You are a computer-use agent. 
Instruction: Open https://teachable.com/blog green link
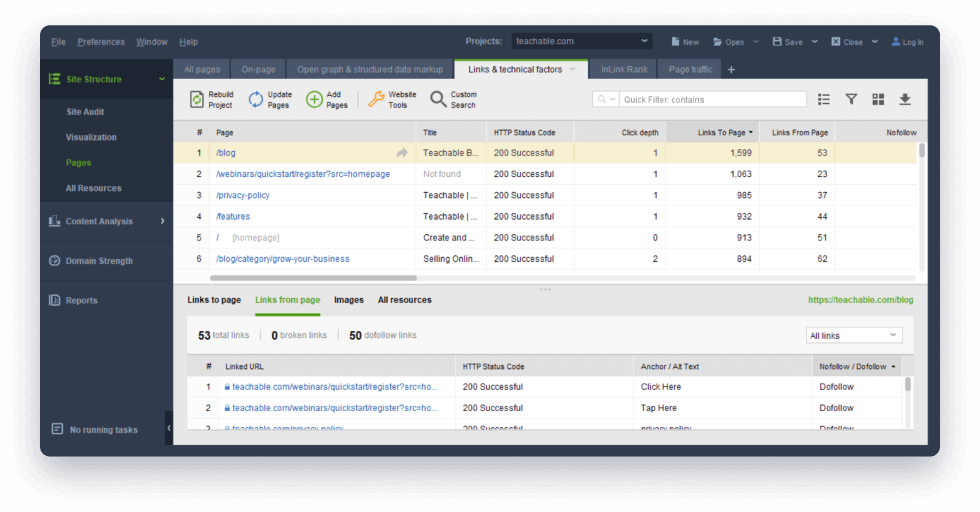click(861, 300)
